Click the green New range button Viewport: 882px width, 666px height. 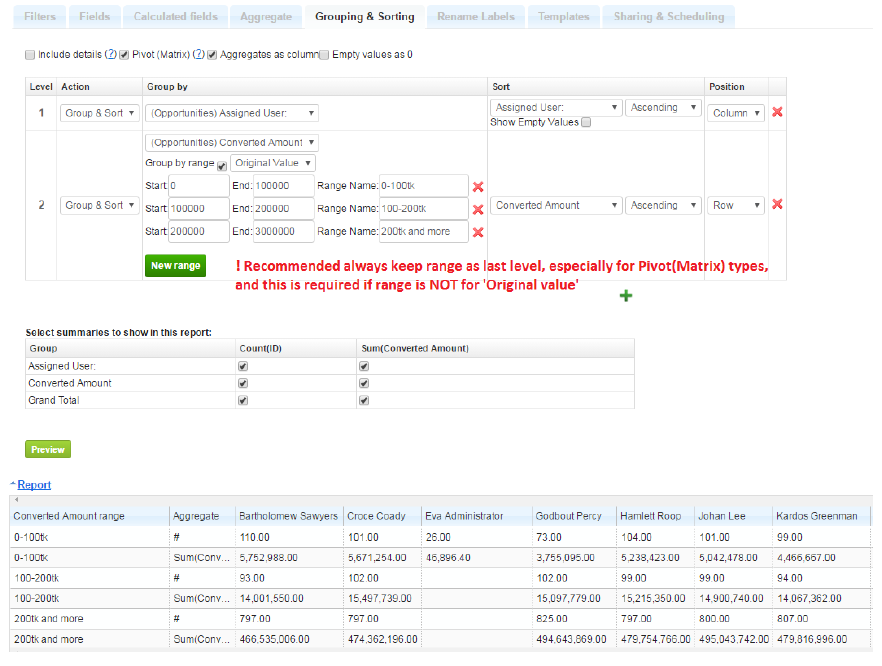pos(175,266)
